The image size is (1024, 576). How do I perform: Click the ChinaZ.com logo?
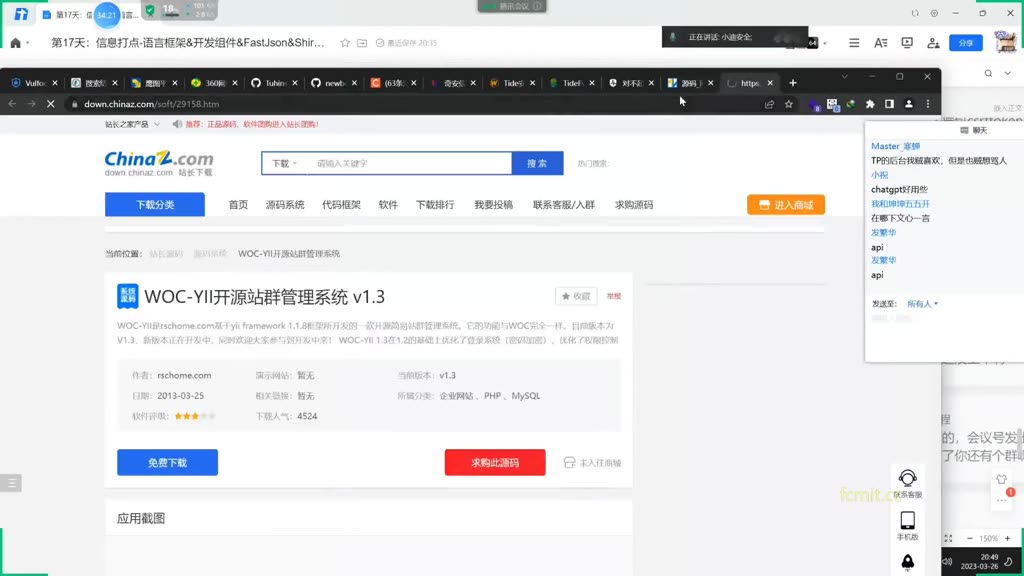tap(159, 163)
